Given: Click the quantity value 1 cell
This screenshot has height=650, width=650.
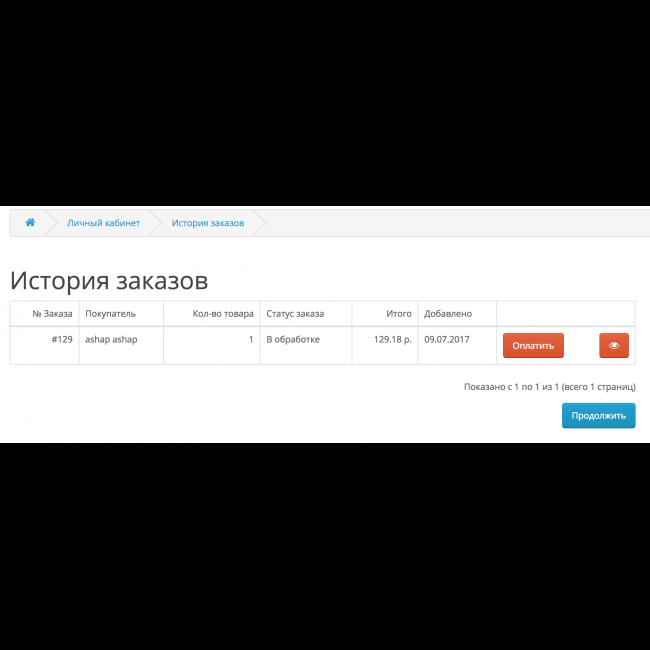Looking at the screenshot, I should (x=250, y=340).
